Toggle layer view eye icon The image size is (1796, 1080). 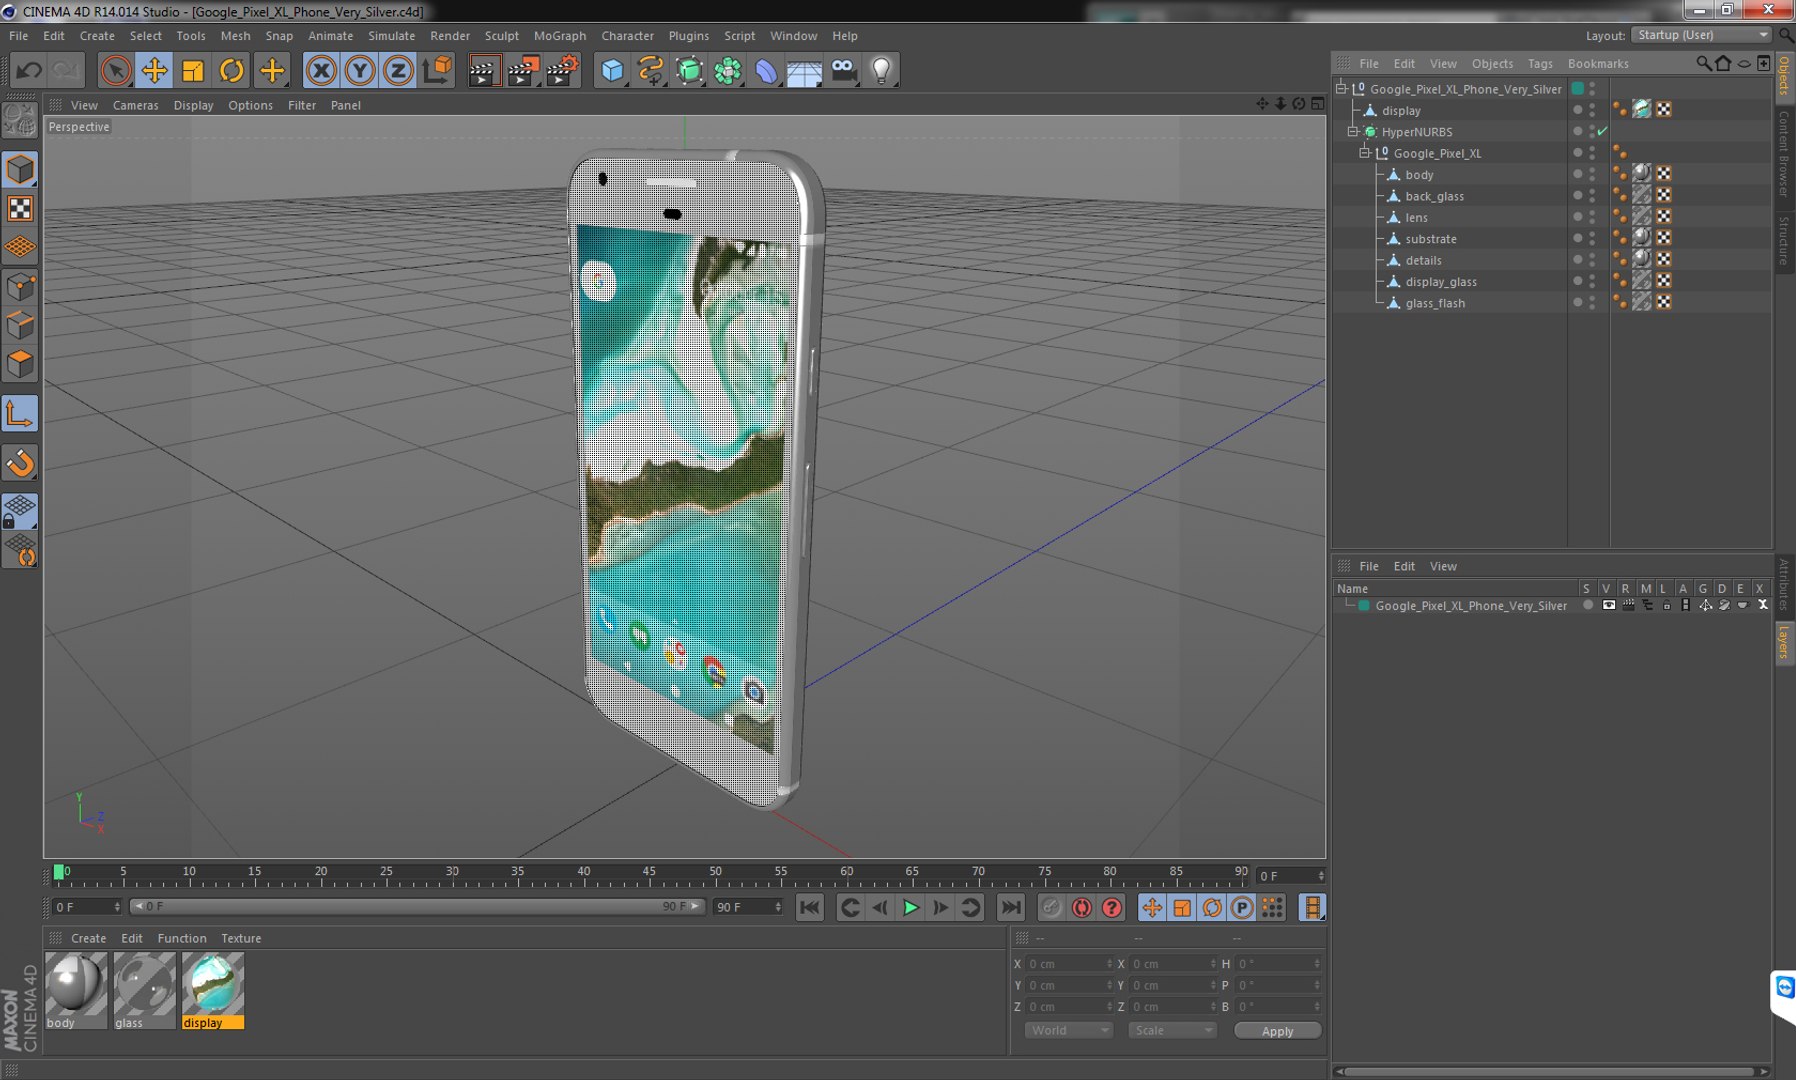pos(1609,605)
